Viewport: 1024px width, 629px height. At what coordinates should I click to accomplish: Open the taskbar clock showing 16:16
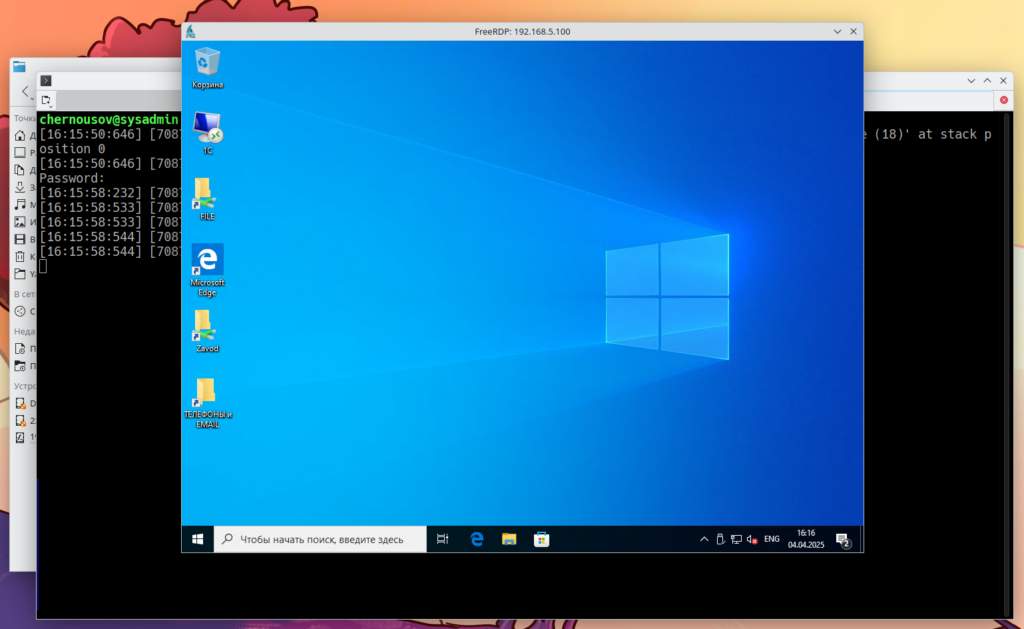click(805, 539)
